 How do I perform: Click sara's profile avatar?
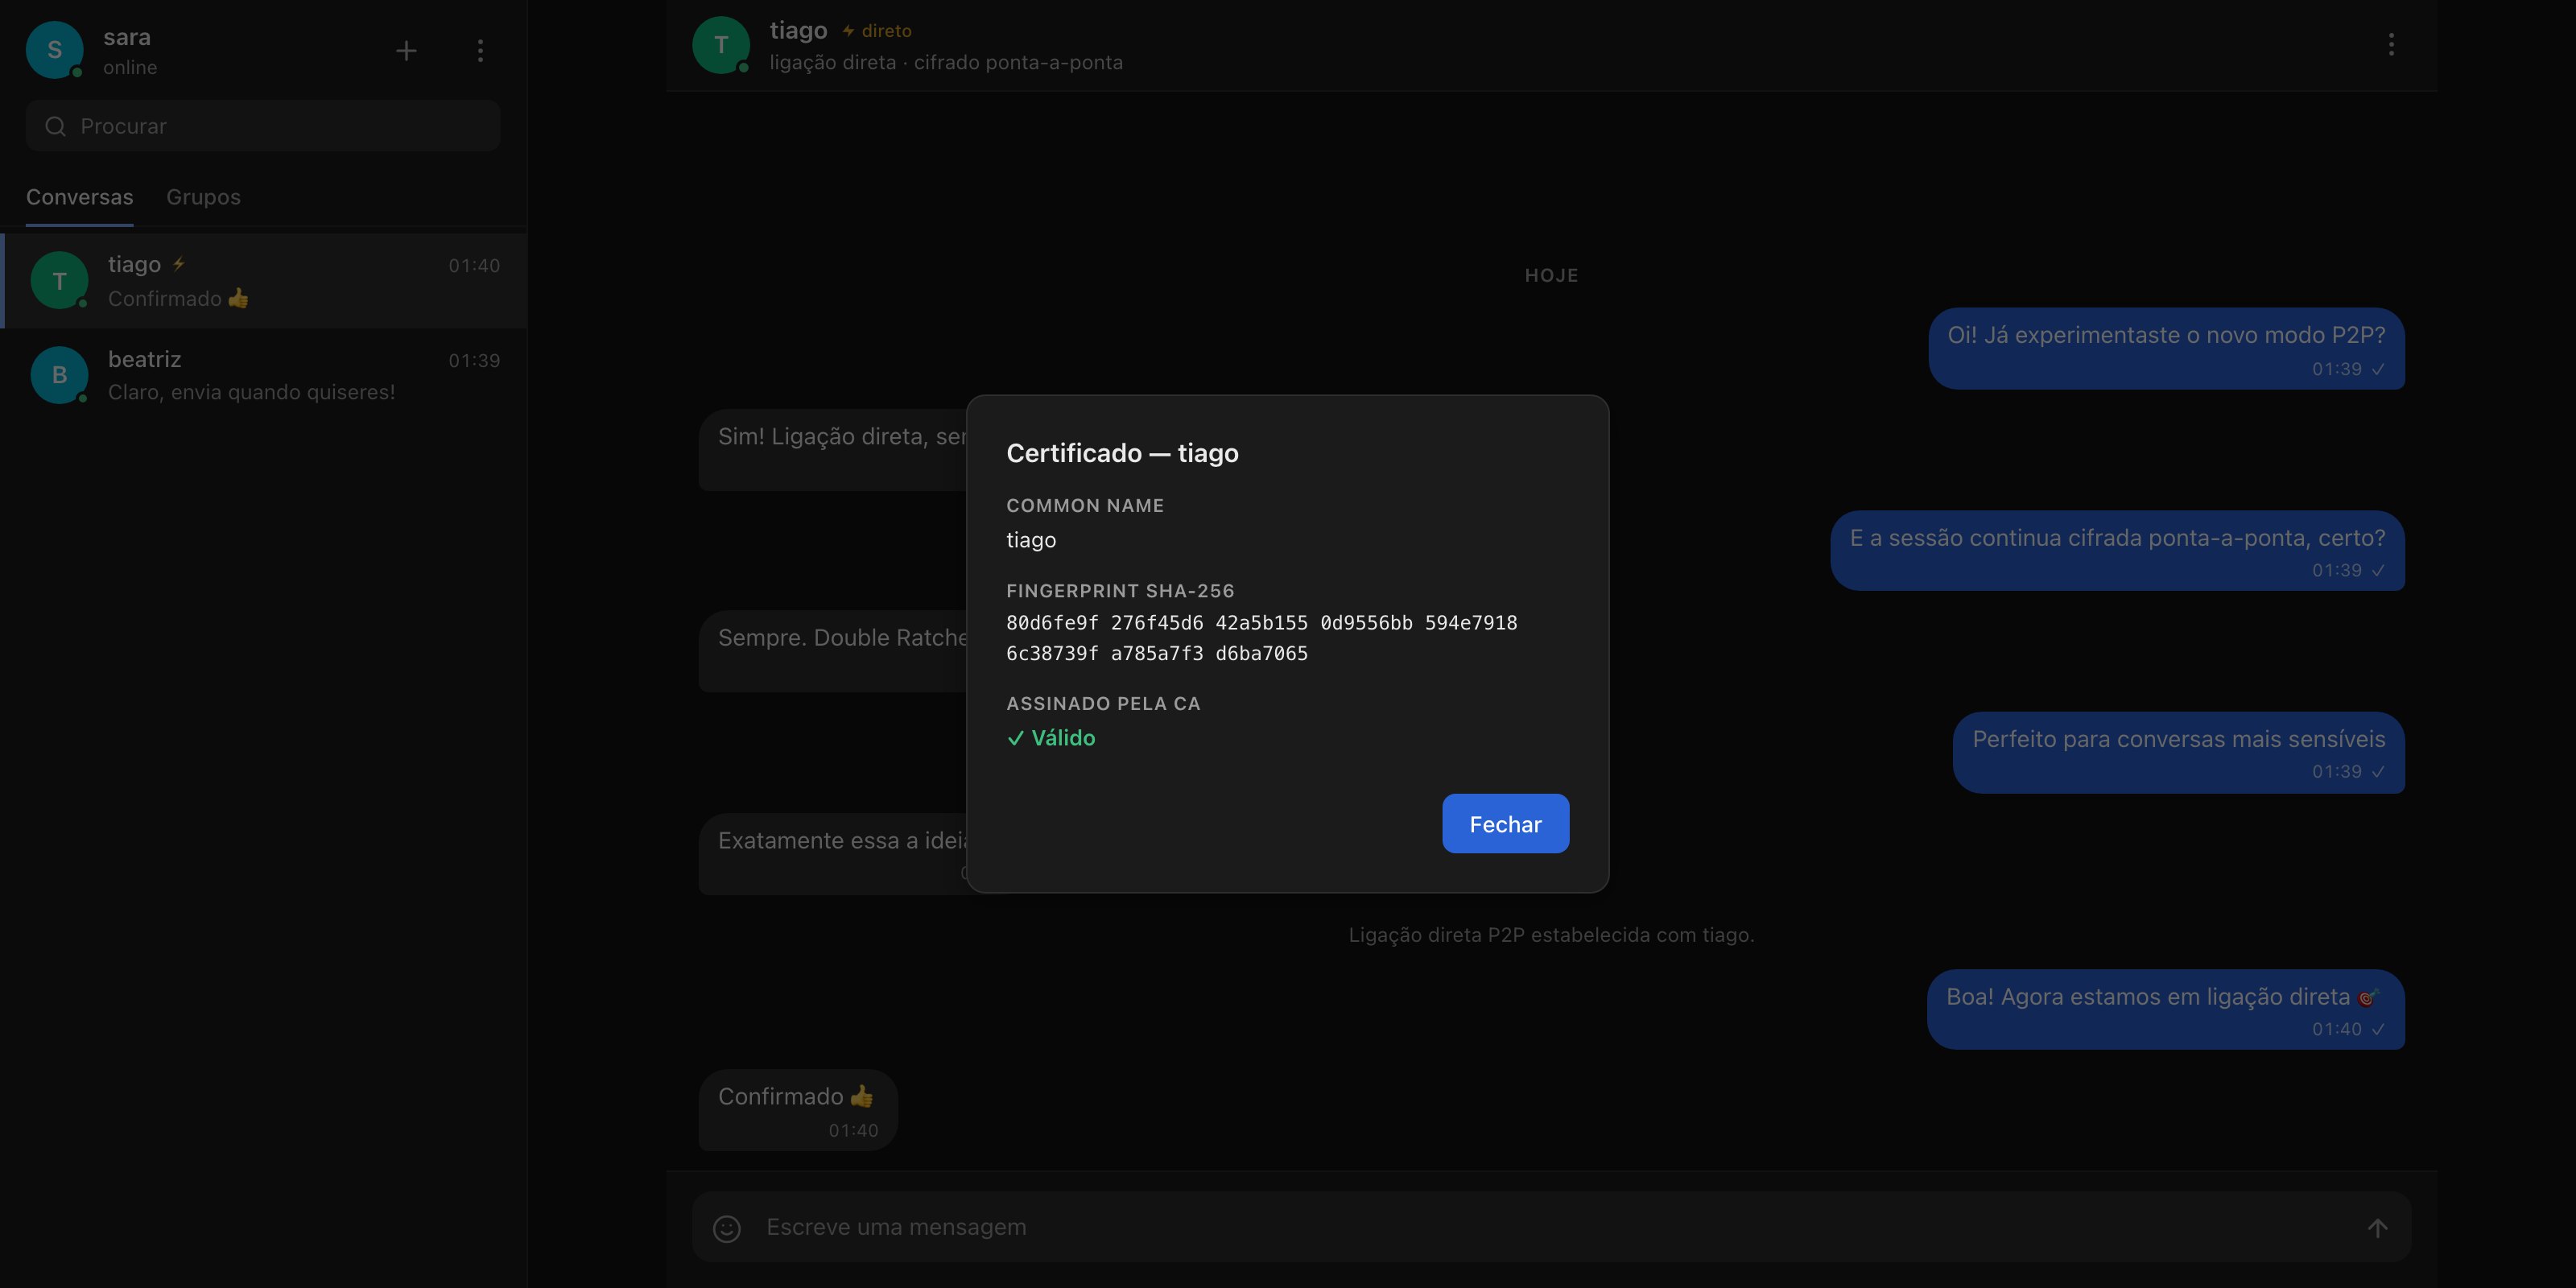54,50
